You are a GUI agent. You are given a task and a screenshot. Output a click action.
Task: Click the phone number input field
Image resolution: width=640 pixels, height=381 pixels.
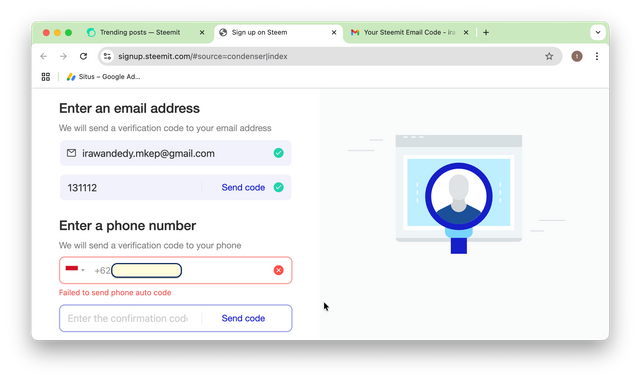[176, 270]
